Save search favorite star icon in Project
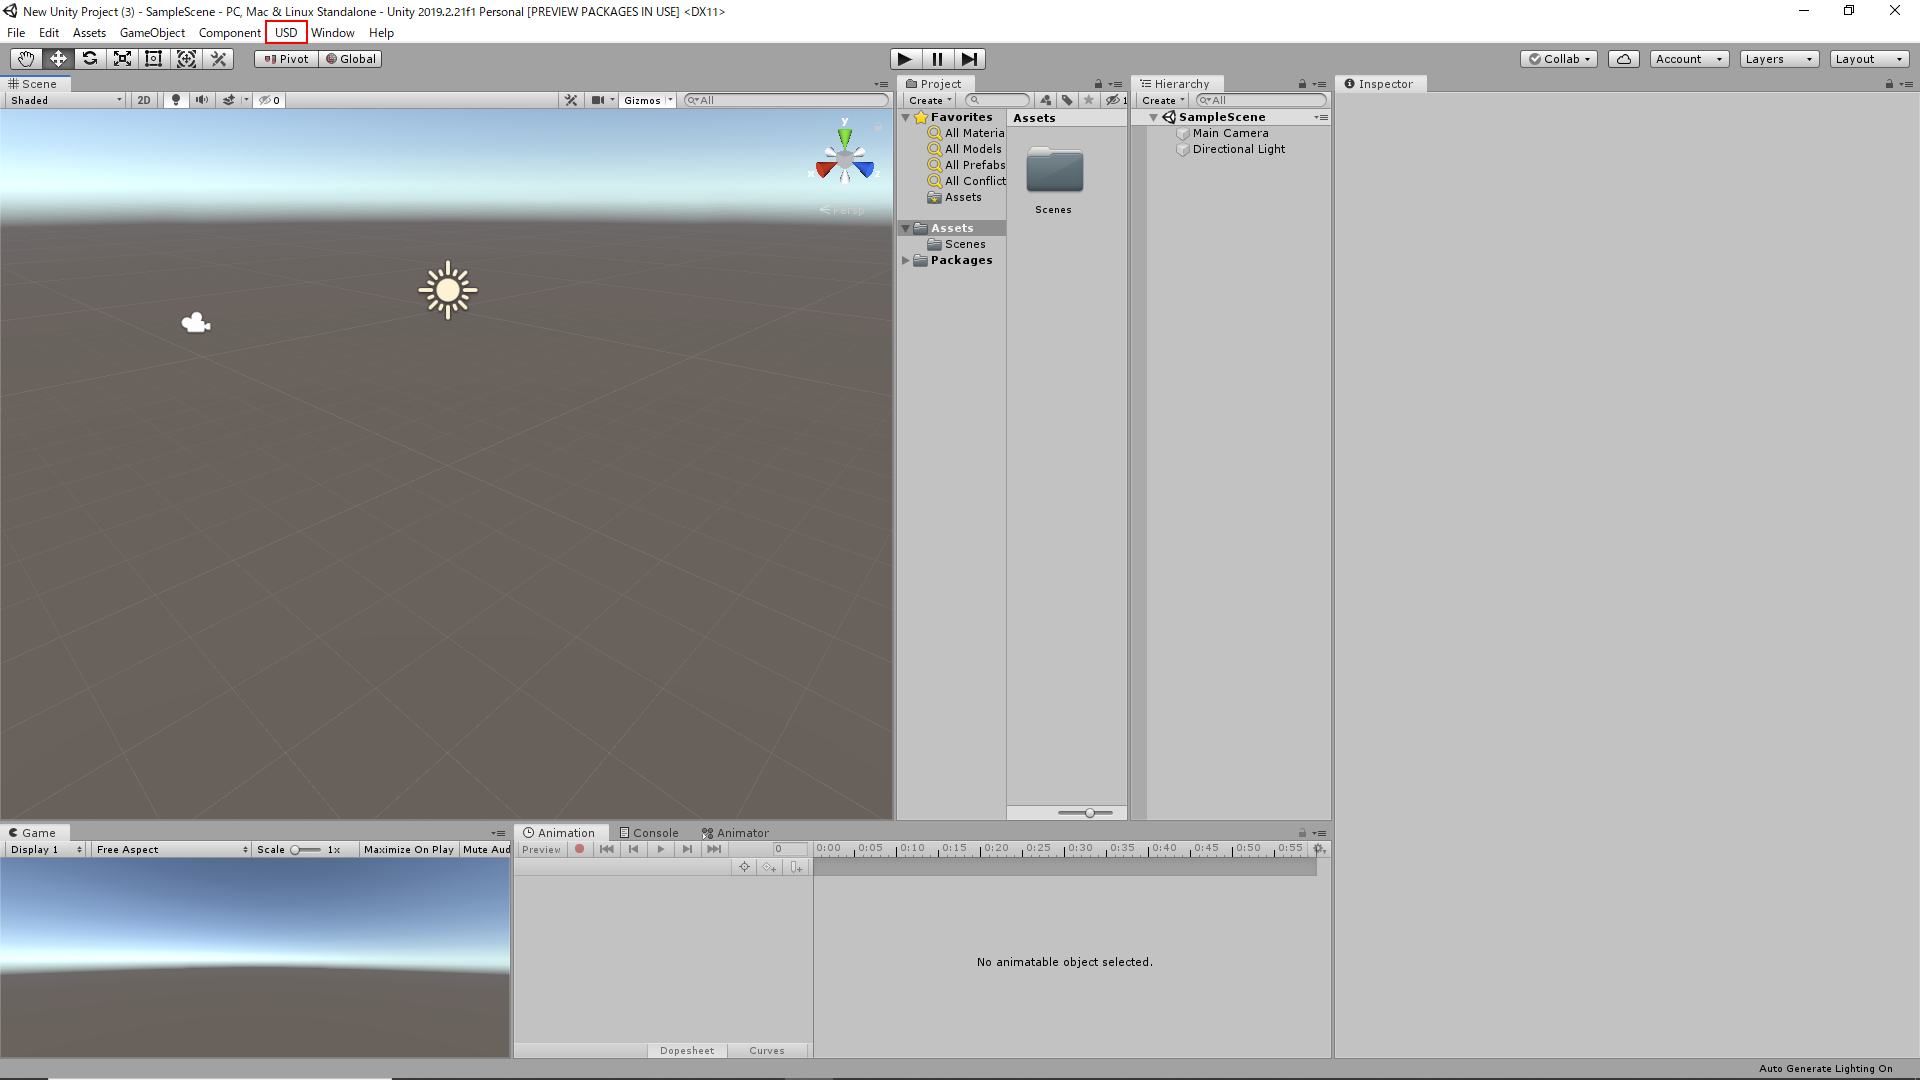 (1089, 100)
